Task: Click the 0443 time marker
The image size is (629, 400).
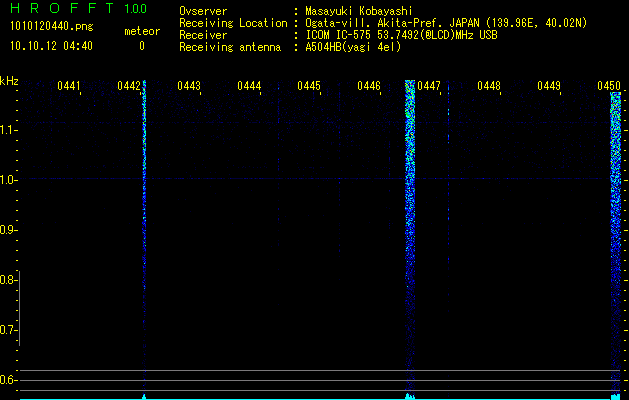Action: [x=189, y=86]
